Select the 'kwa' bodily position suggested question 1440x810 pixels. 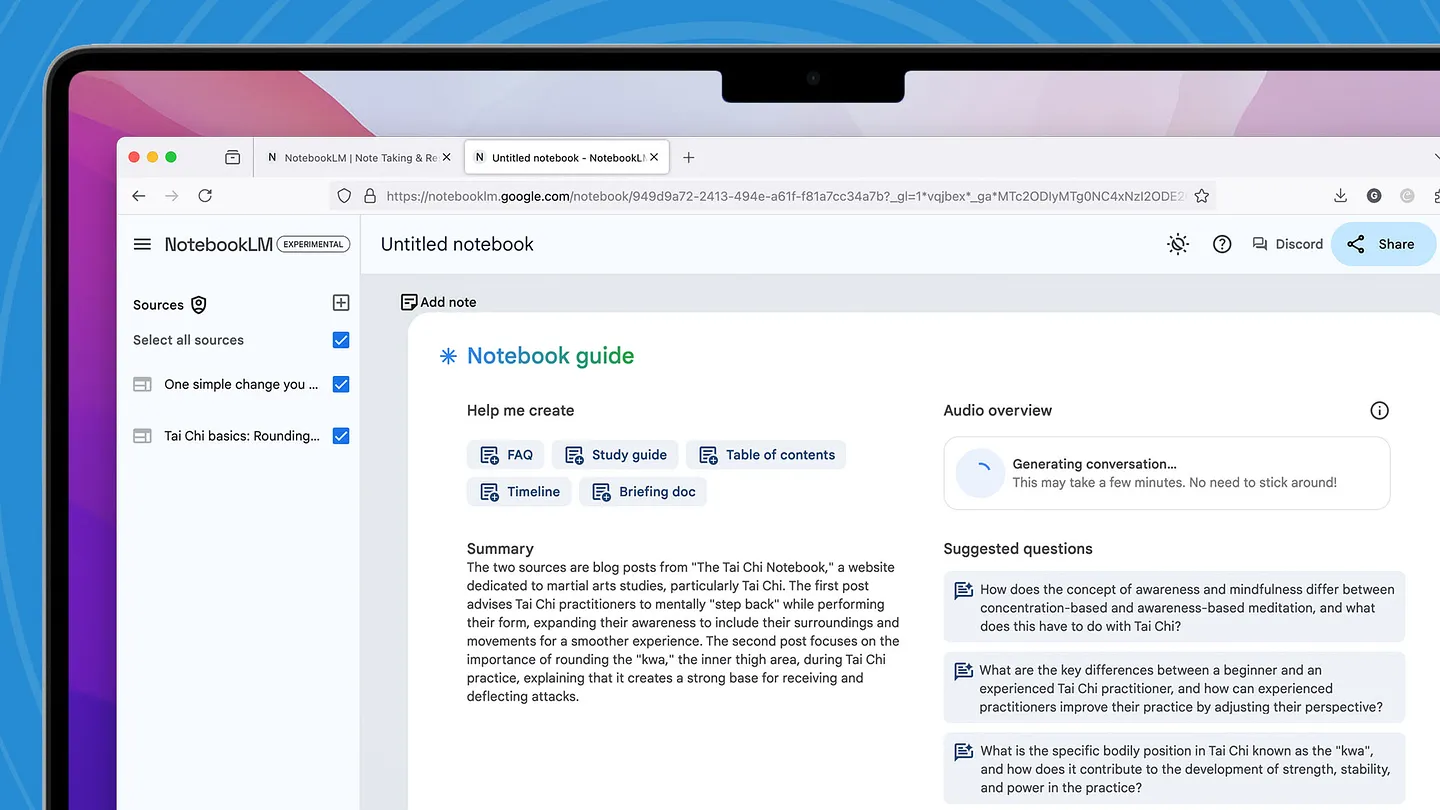tap(1174, 769)
